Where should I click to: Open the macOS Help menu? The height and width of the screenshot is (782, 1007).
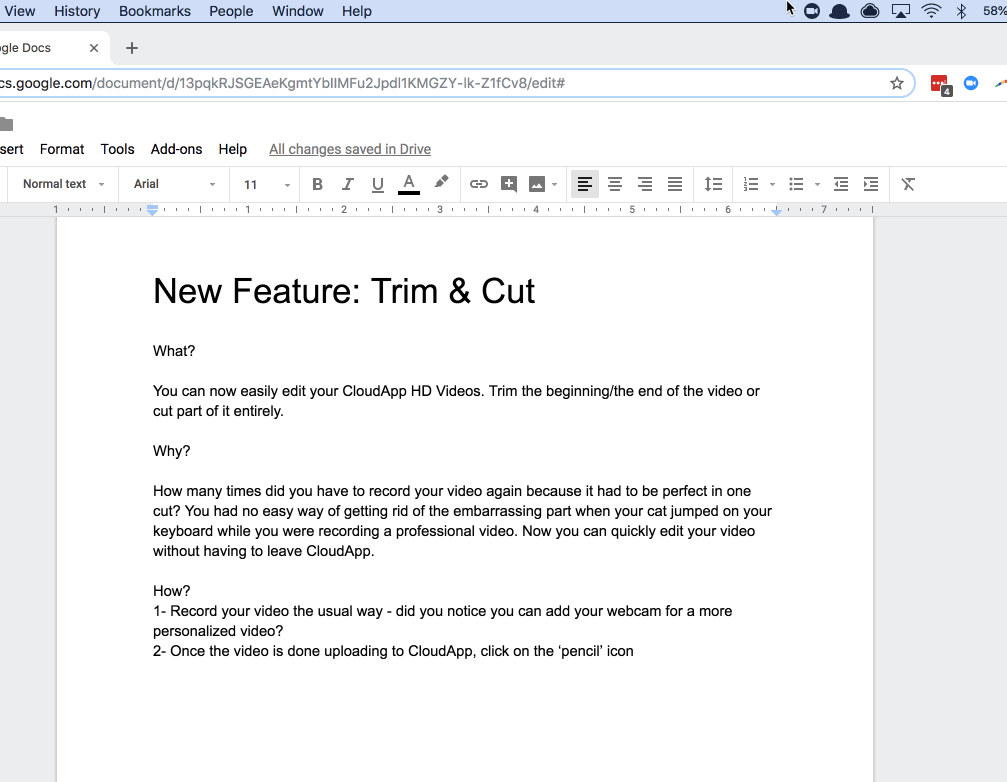click(x=356, y=11)
